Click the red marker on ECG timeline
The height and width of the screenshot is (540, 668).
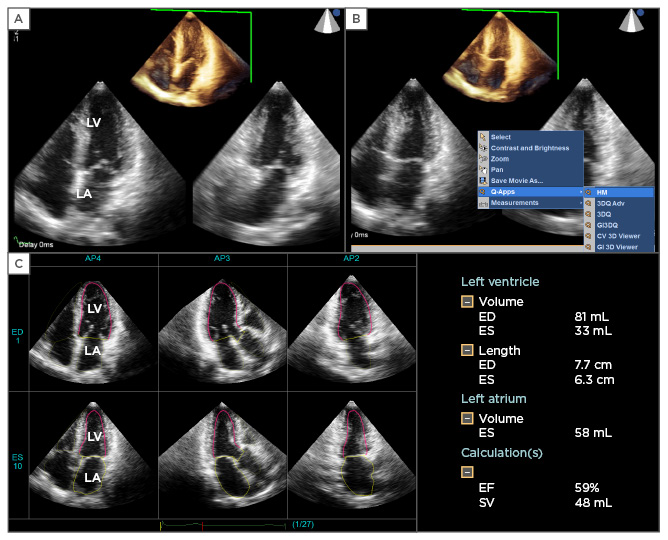[x=203, y=524]
